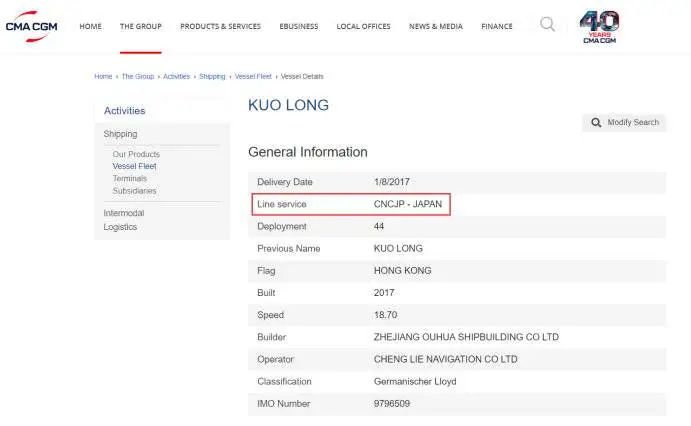Screen dimensions: 691x426
Task: Click built value 2017
Action: tap(384, 293)
